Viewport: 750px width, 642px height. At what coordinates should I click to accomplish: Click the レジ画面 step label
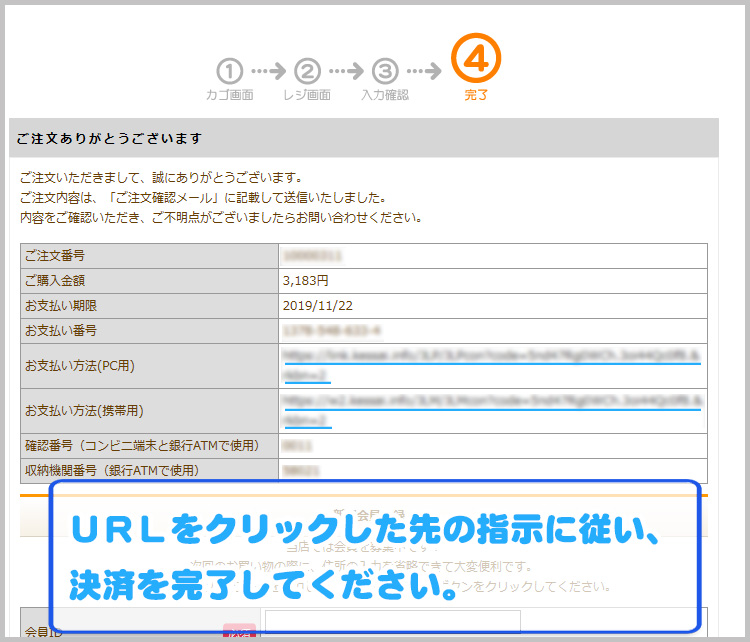coord(307,96)
